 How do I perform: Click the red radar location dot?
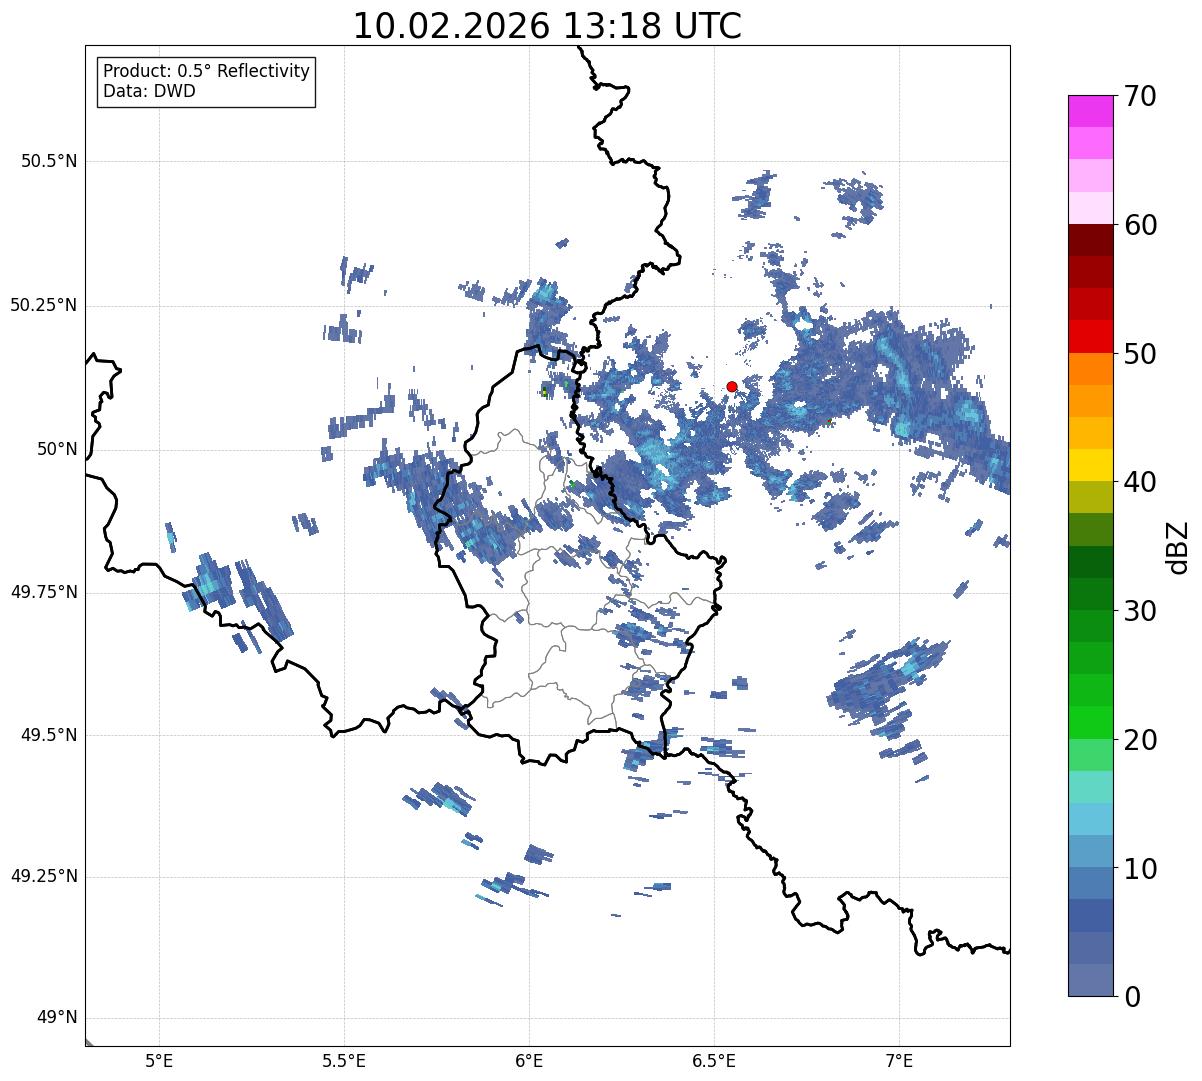[732, 386]
